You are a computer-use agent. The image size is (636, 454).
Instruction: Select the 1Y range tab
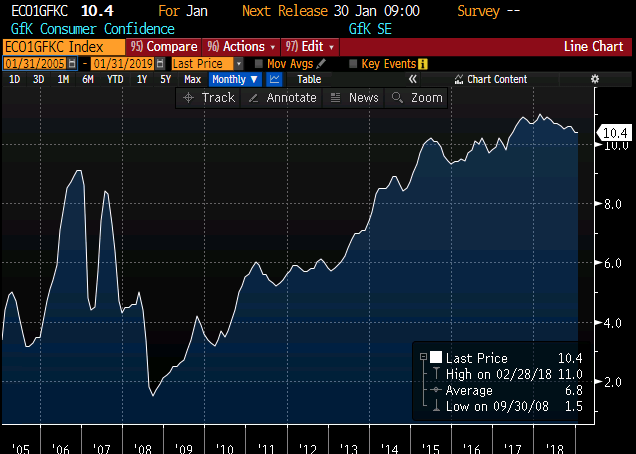point(142,79)
